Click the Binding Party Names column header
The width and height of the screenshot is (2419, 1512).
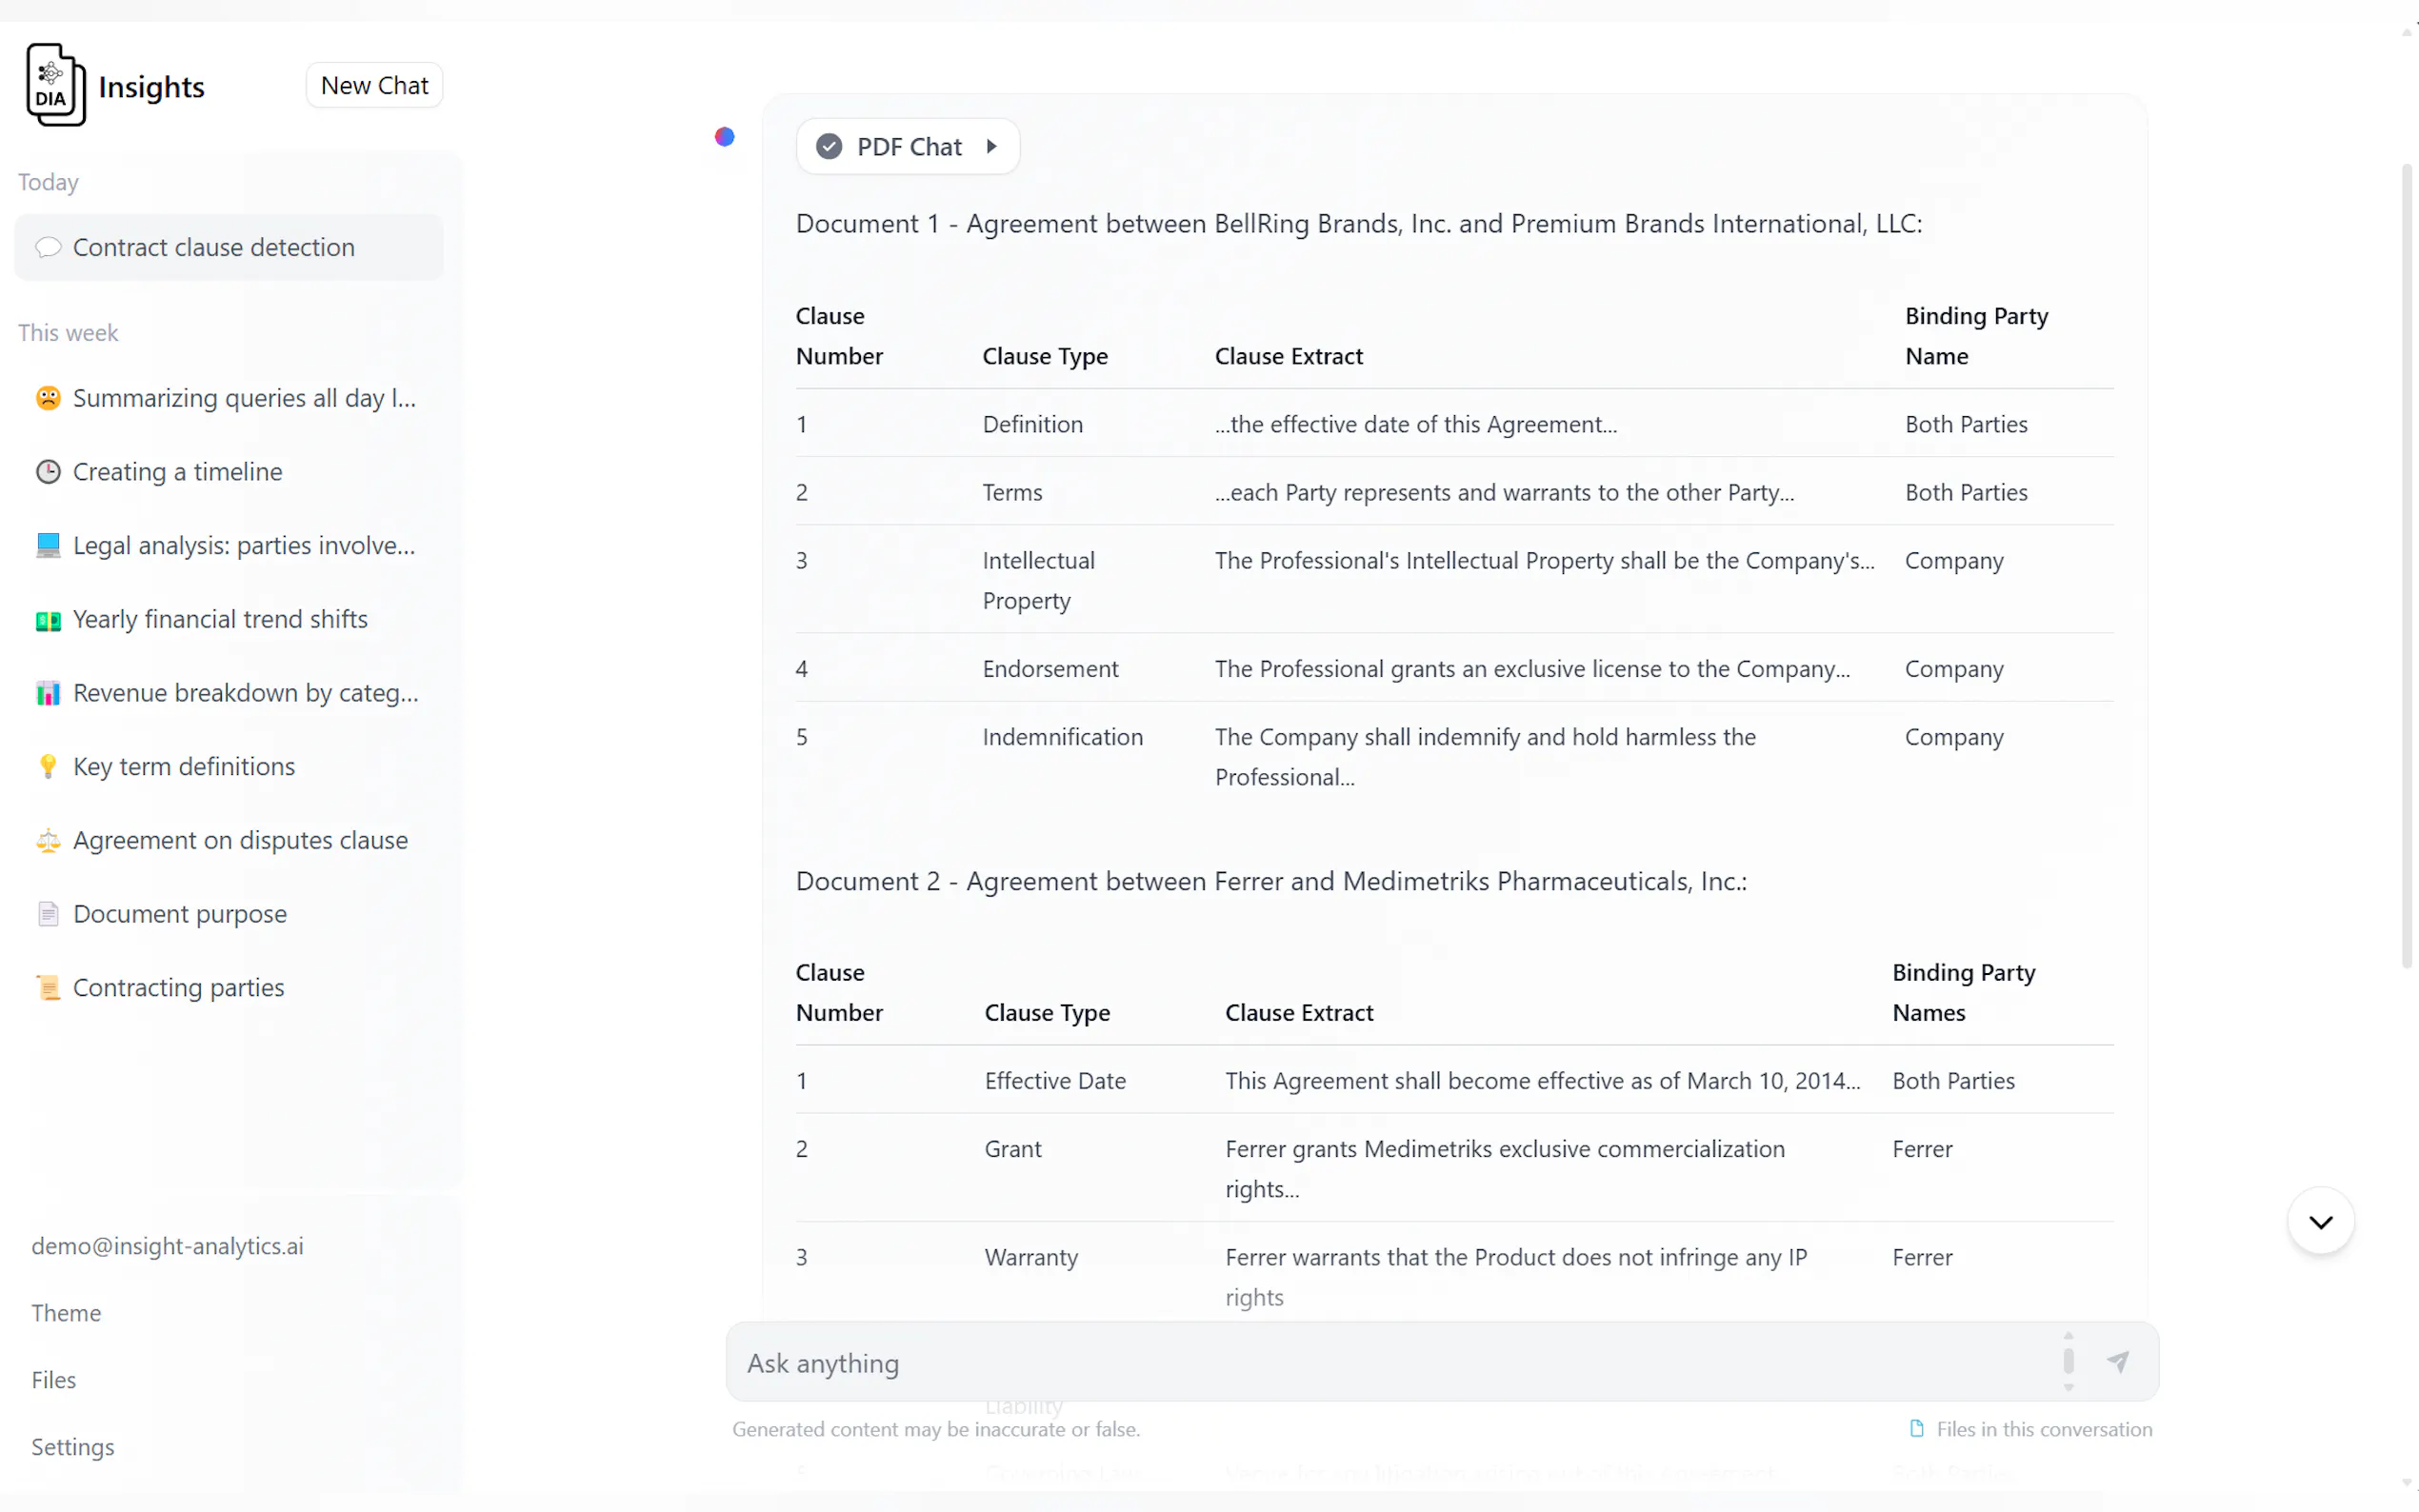[1962, 992]
